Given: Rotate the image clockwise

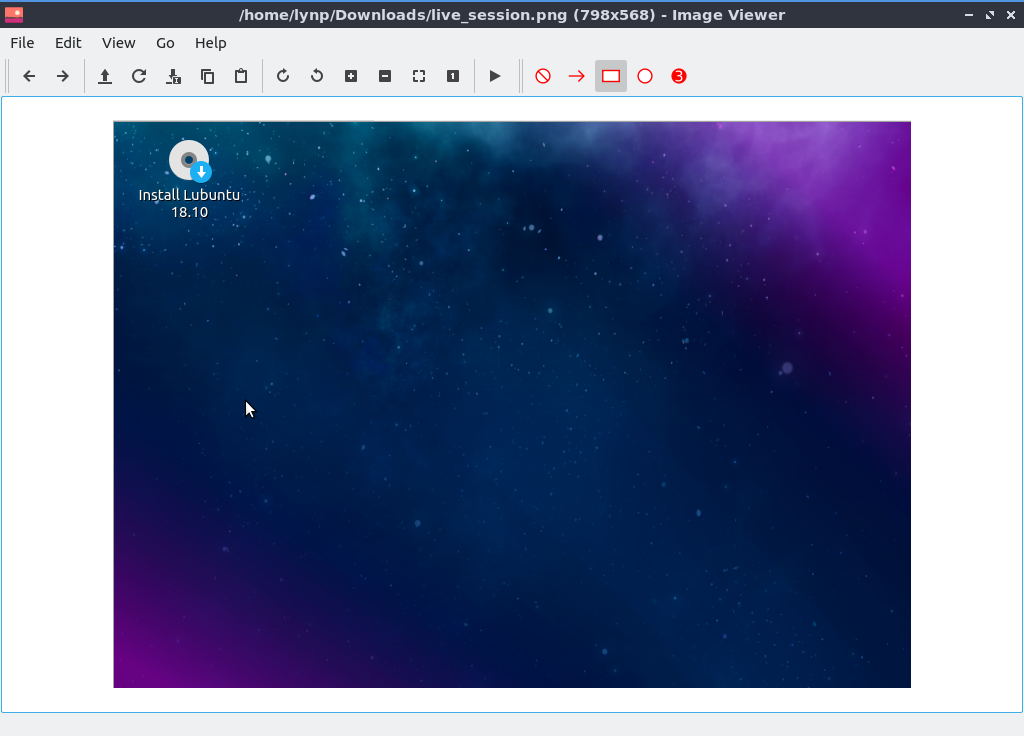Looking at the screenshot, I should pos(283,76).
